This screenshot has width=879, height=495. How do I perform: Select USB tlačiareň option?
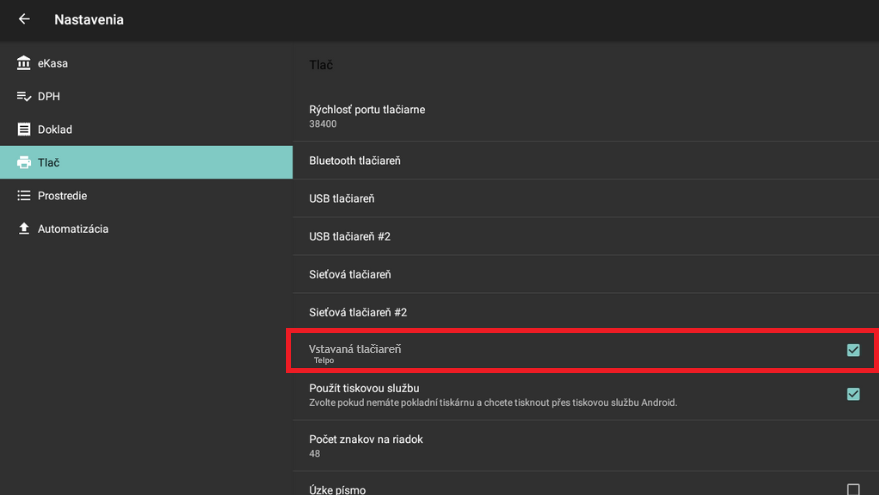(342, 199)
